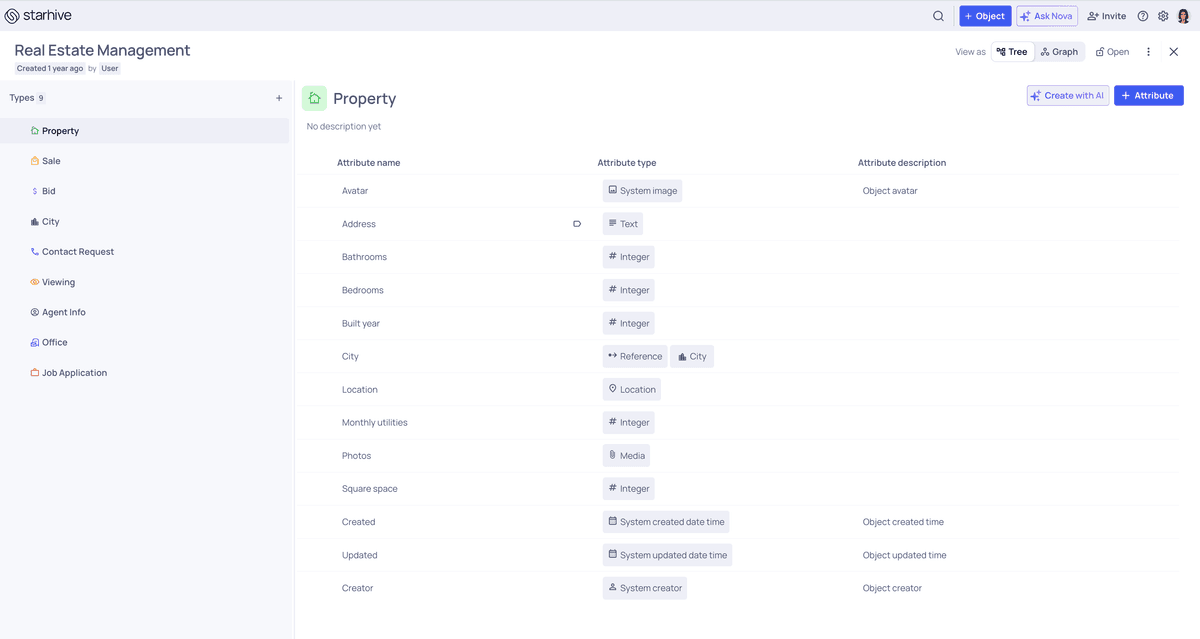Click the green Property header icon
1200x639 pixels.
point(314,99)
